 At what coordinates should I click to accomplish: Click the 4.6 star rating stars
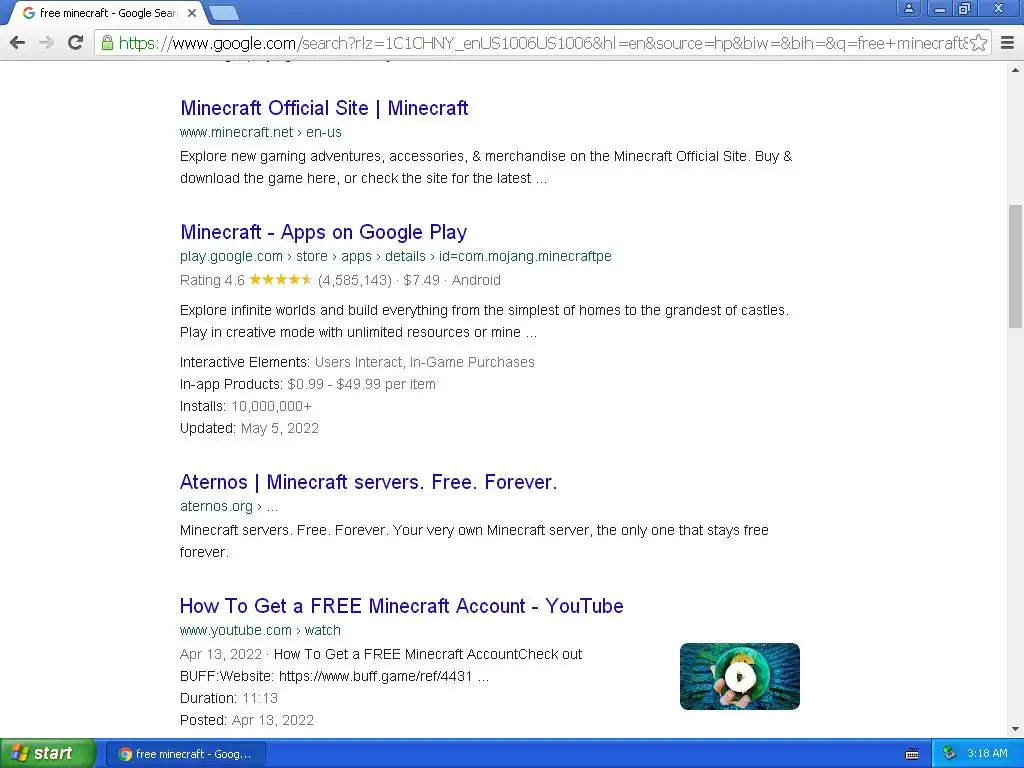[280, 280]
